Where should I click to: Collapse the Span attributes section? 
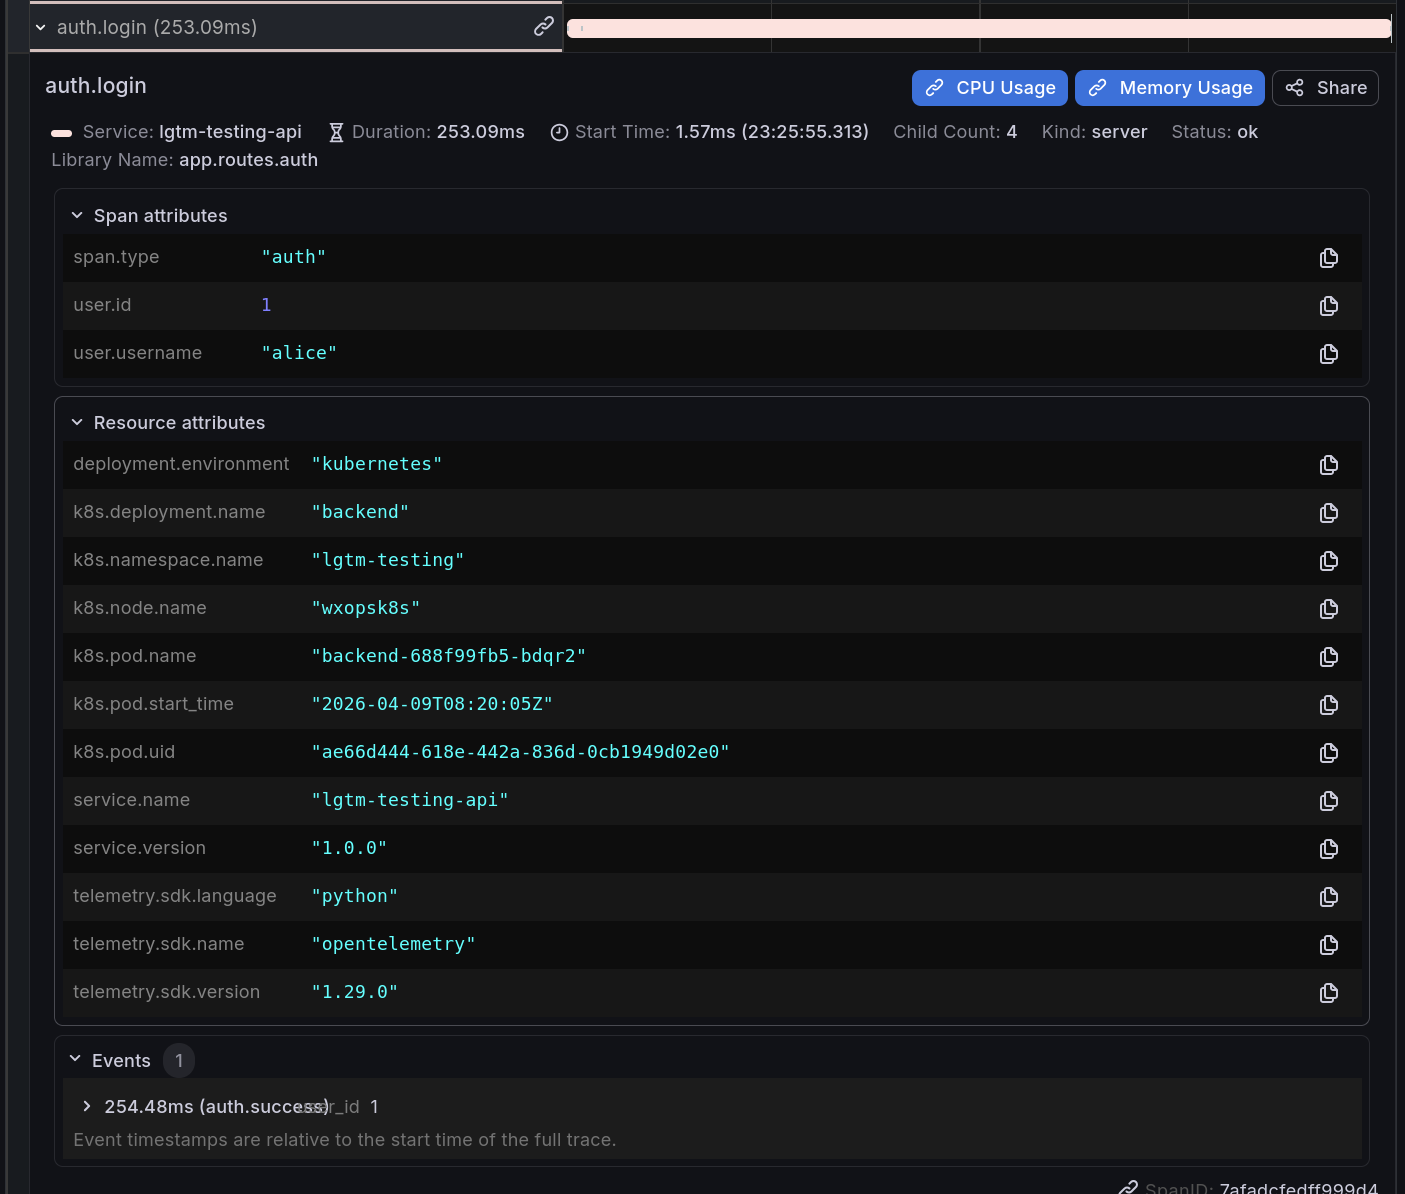pyautogui.click(x=77, y=216)
